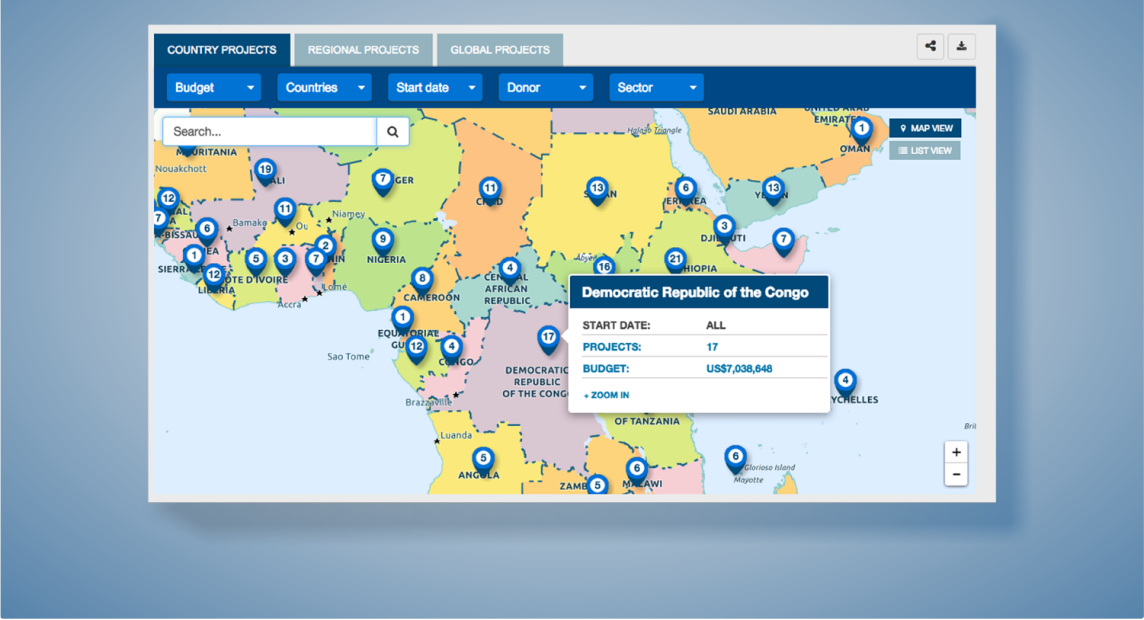
Task: Select the map pin 4 on Seychelles
Action: coord(845,382)
